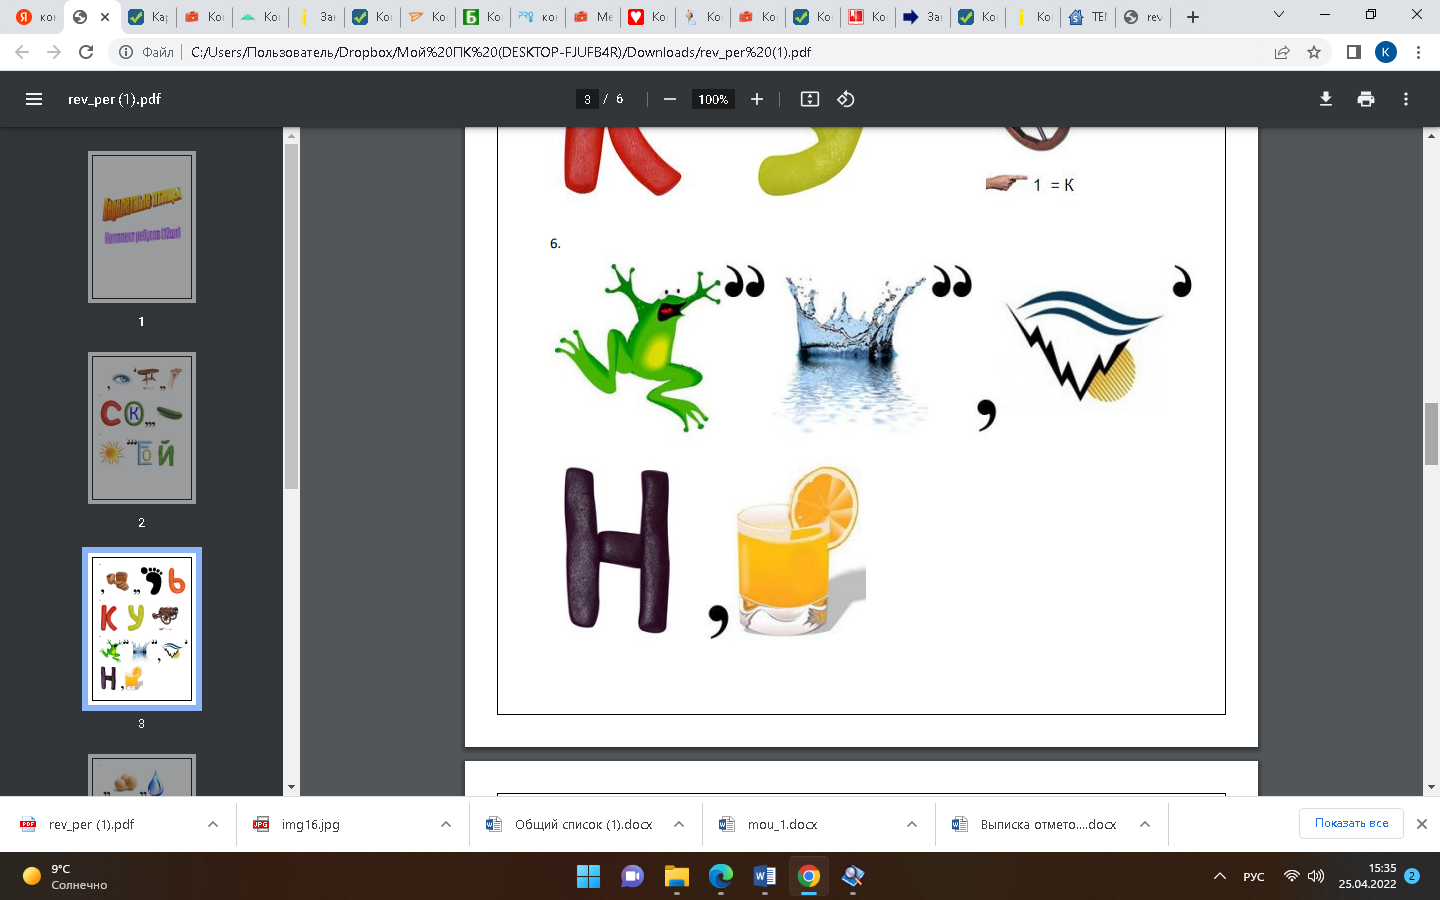The image size is (1440, 900).
Task: Click the zoom out minus icon
Action: coord(670,99)
